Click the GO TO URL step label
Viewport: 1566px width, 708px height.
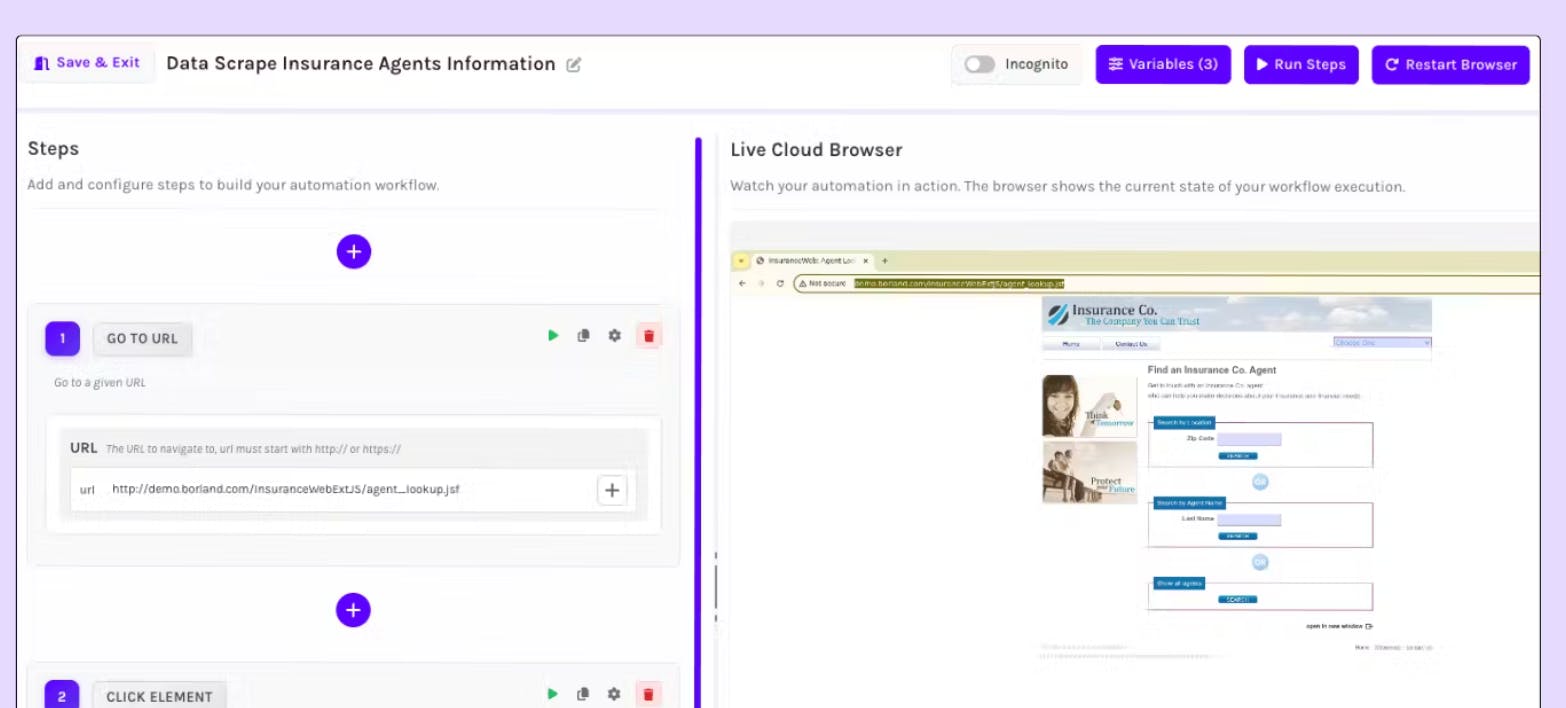tap(142, 338)
